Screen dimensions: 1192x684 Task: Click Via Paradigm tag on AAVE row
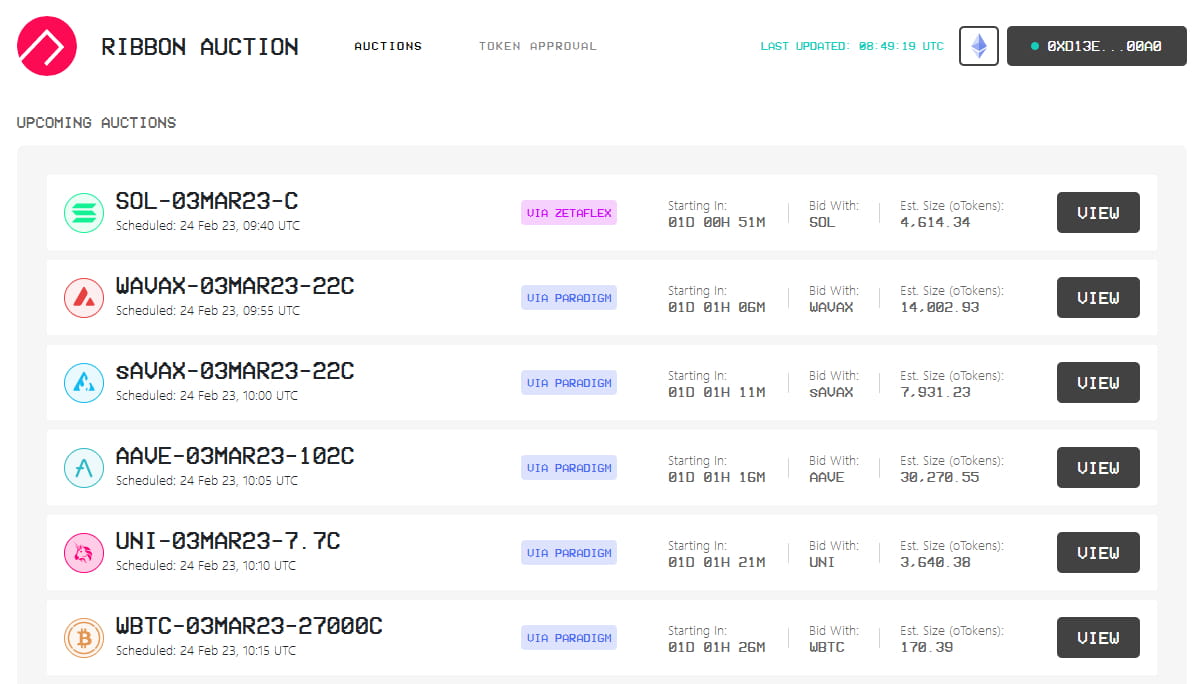tap(569, 468)
